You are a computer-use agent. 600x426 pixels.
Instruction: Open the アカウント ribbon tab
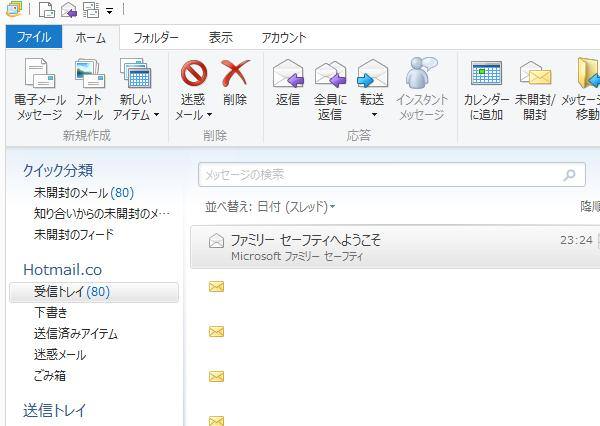tap(284, 37)
